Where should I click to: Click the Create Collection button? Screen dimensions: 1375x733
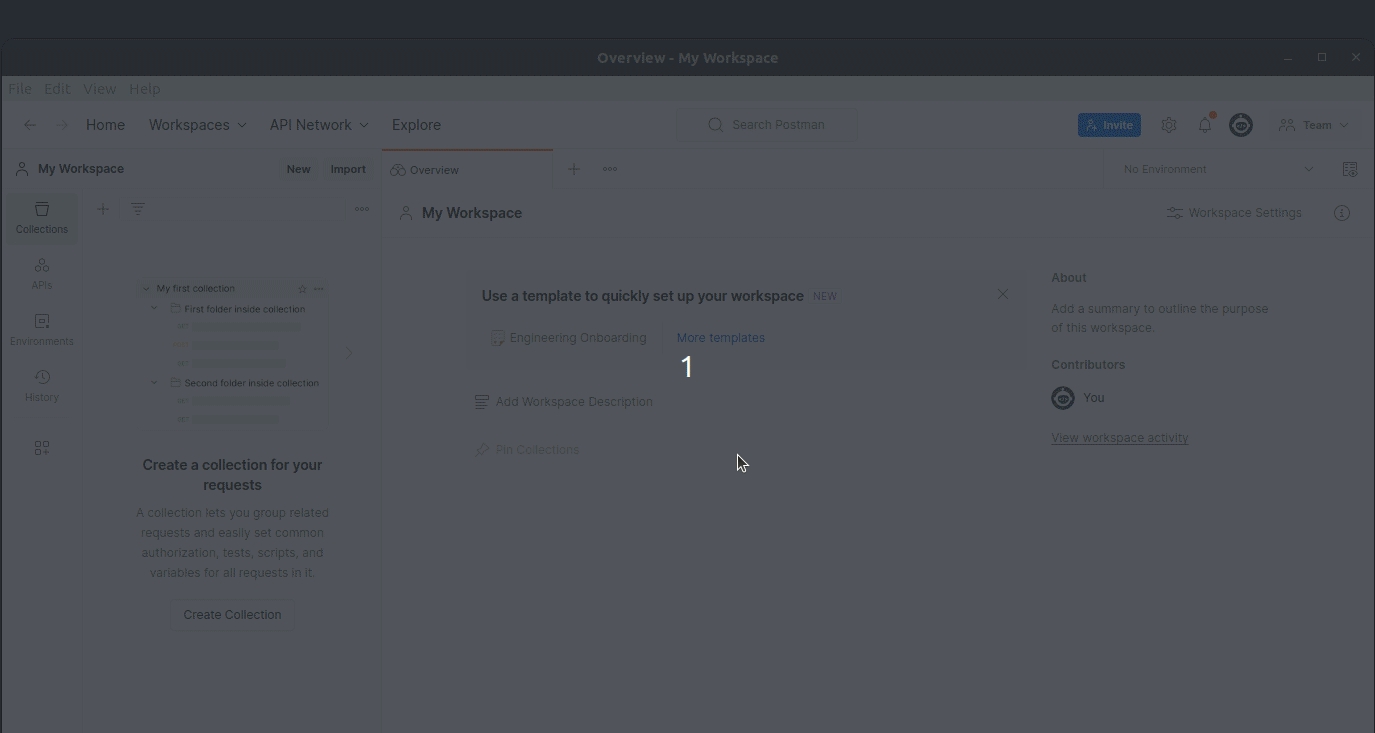232,615
